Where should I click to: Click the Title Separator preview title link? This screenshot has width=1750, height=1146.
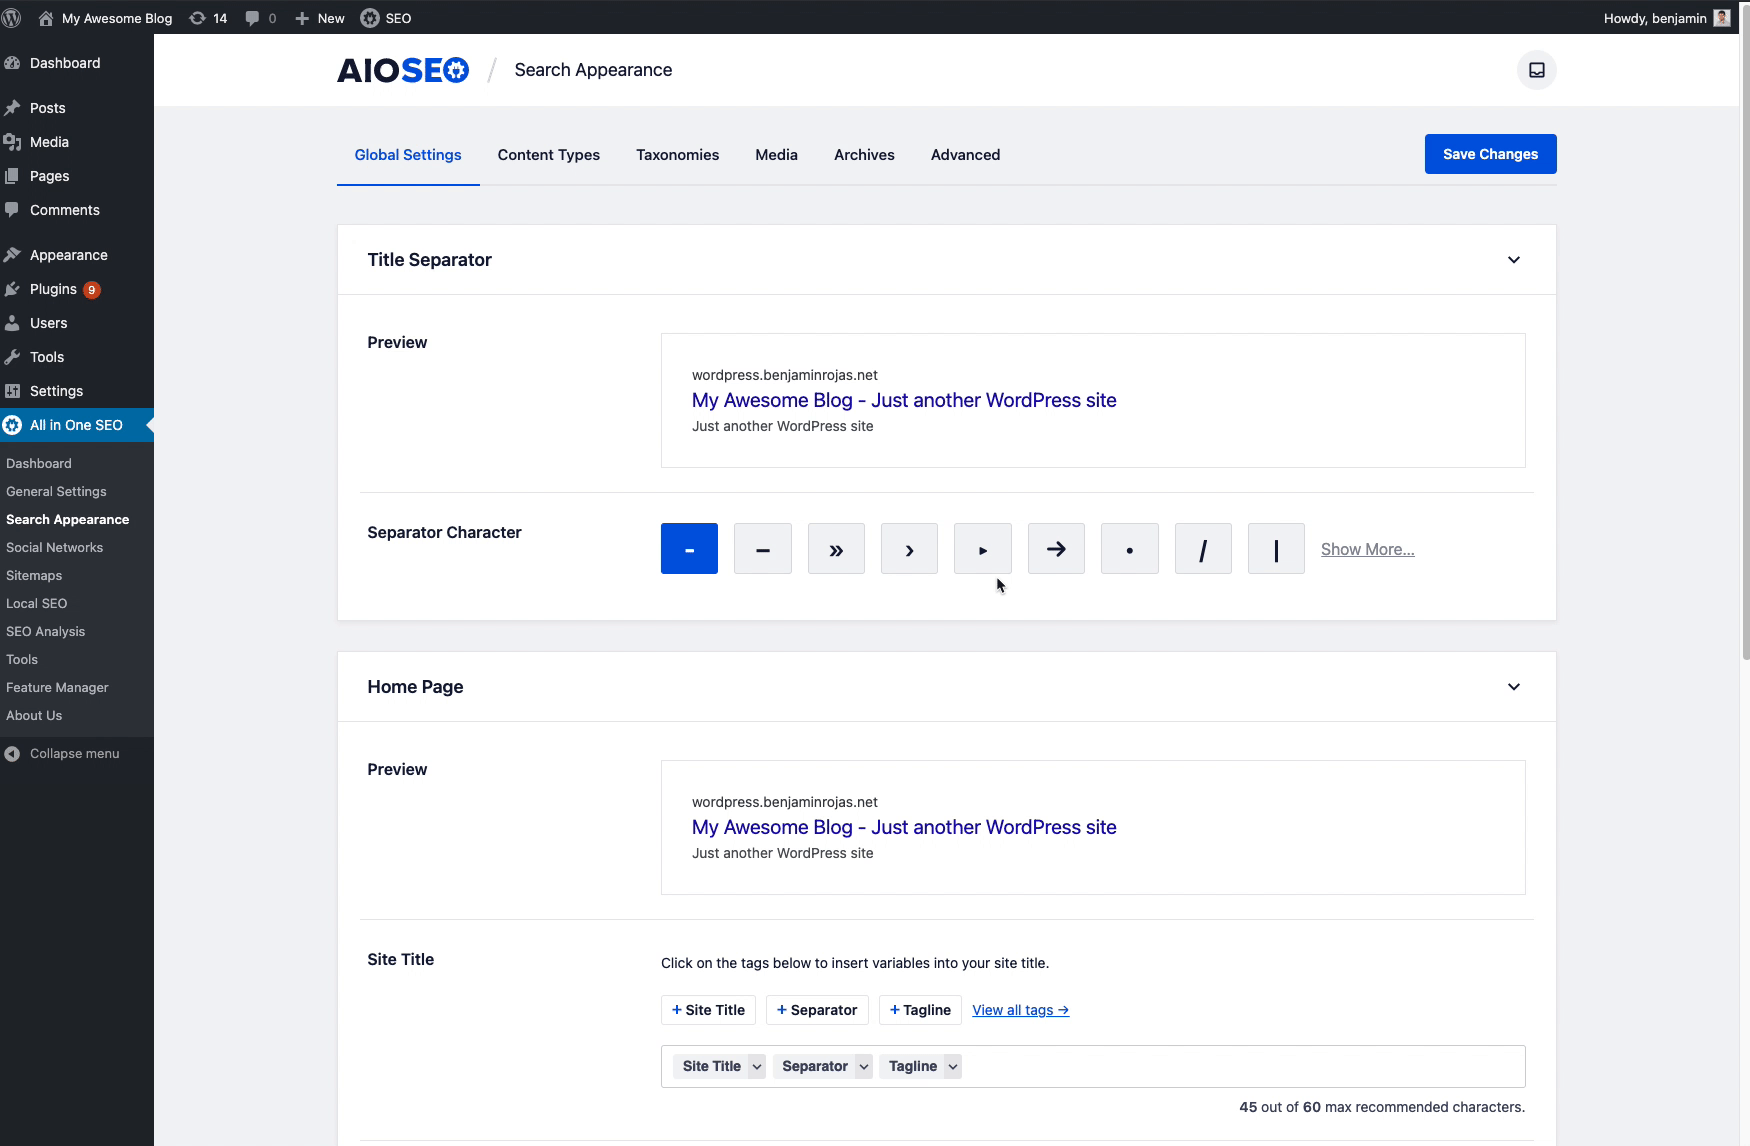coord(904,400)
